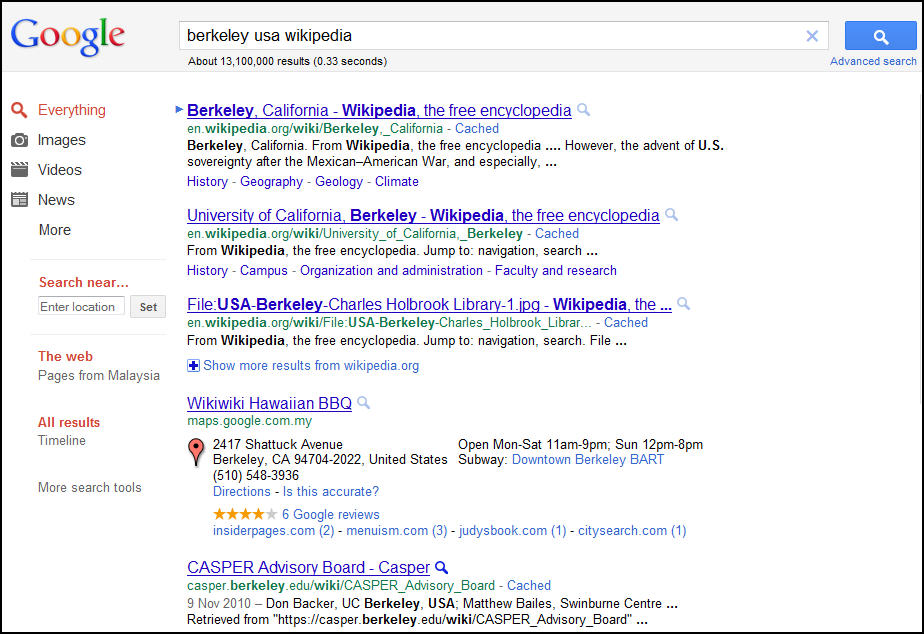This screenshot has height=634, width=924.
Task: Click the phone number (510) 548-3936
Action: point(256,476)
